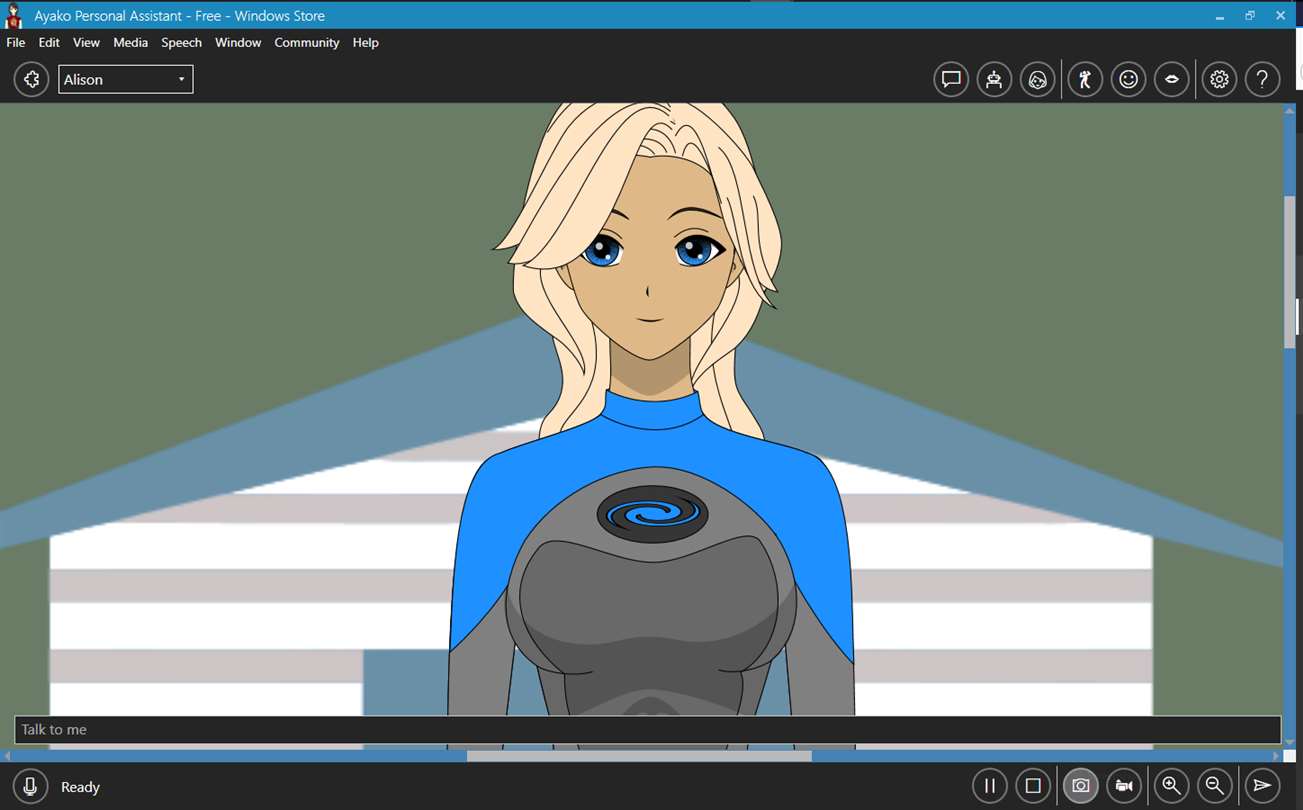
Task: Click the vertical scrollbar down arrow
Action: click(1290, 742)
